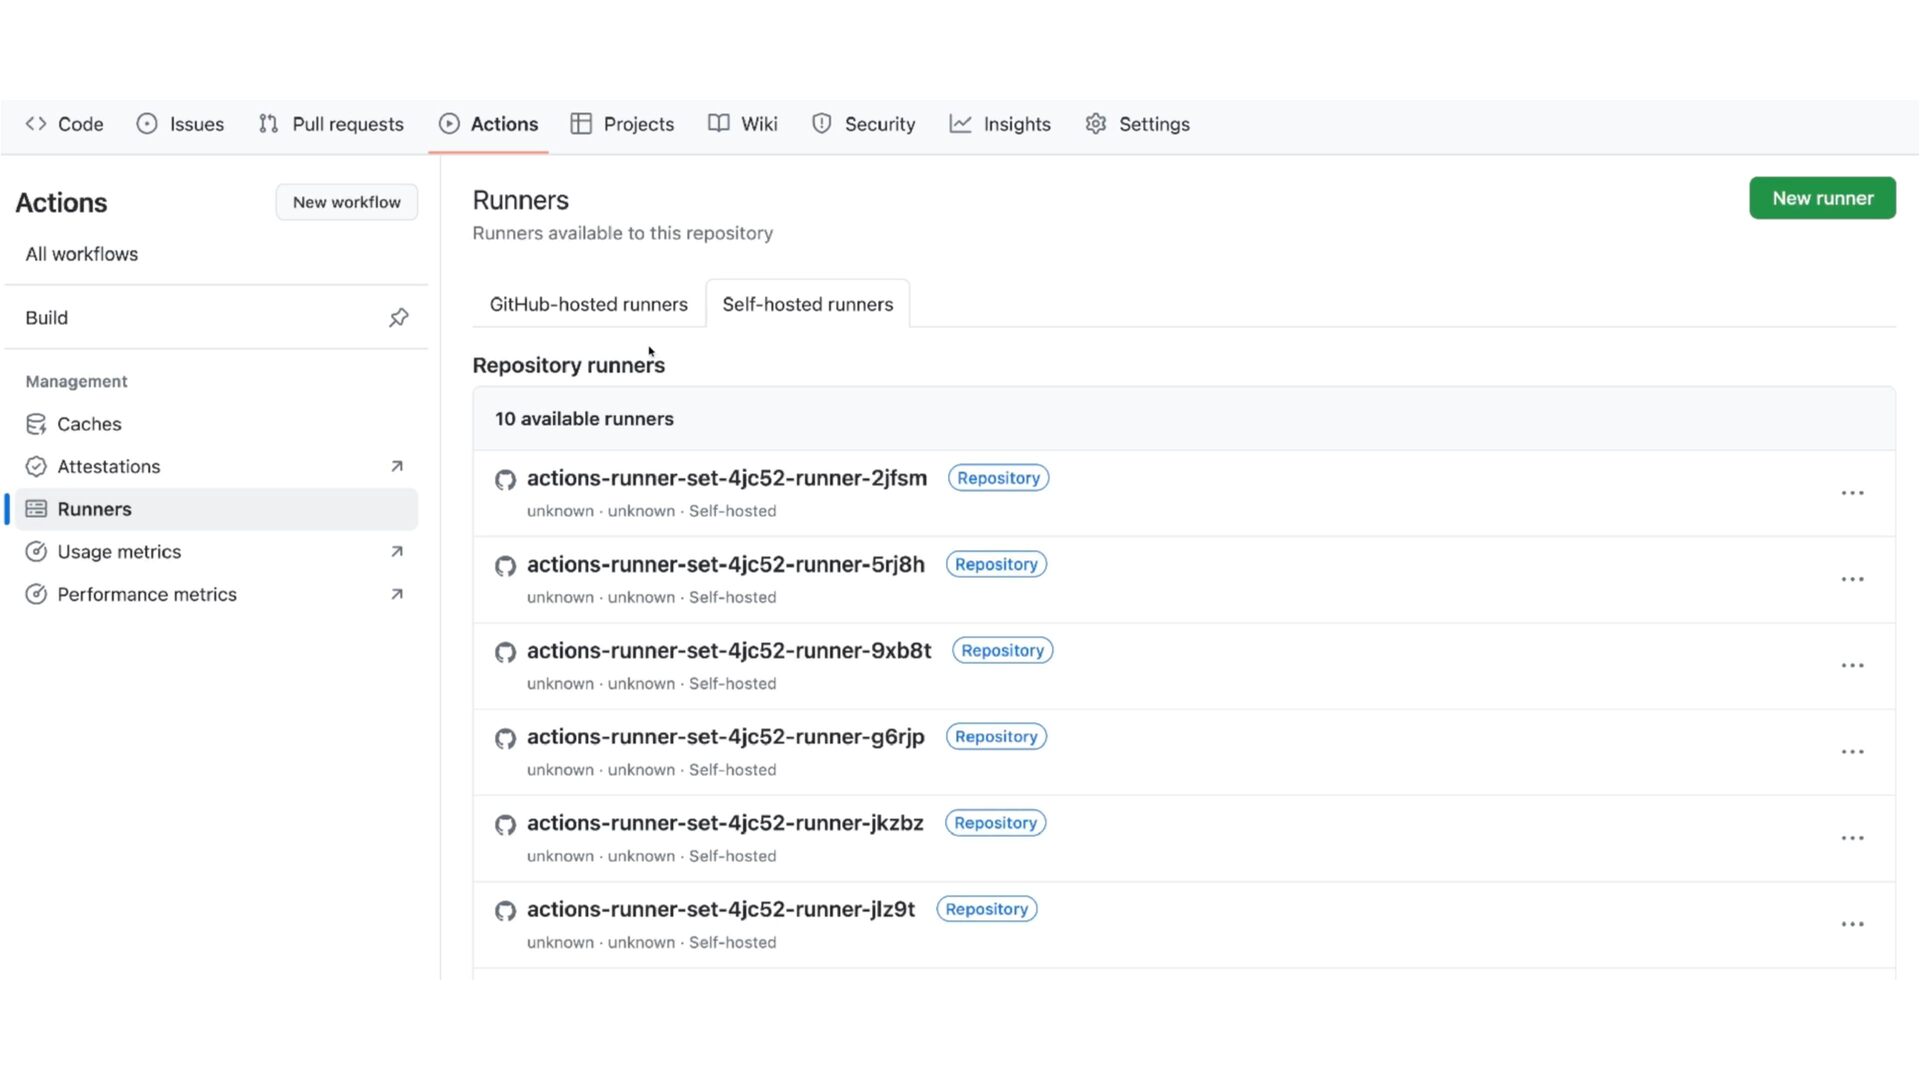Click the Usage metrics gauge icon

36,552
